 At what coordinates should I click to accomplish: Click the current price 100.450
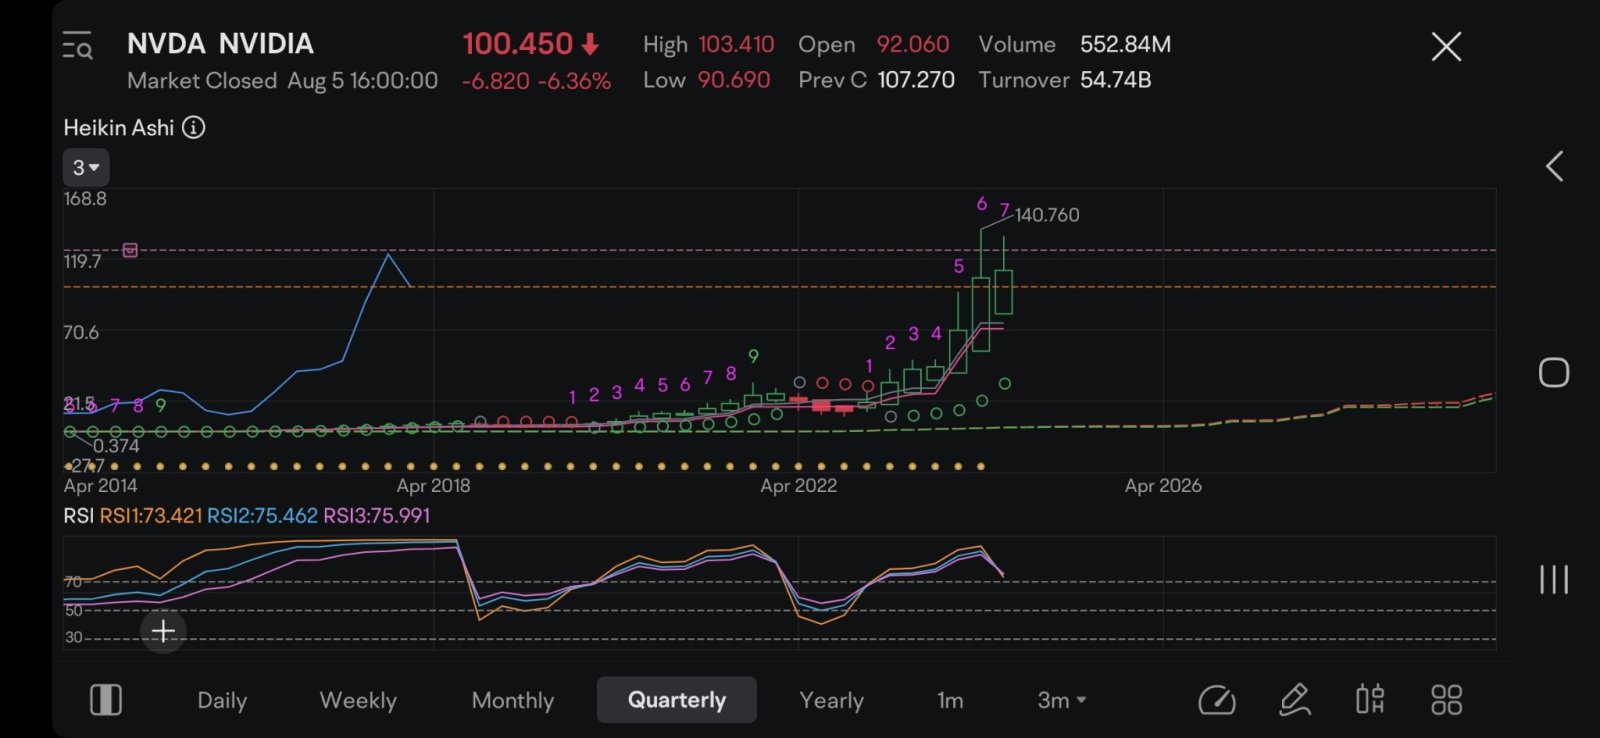517,44
